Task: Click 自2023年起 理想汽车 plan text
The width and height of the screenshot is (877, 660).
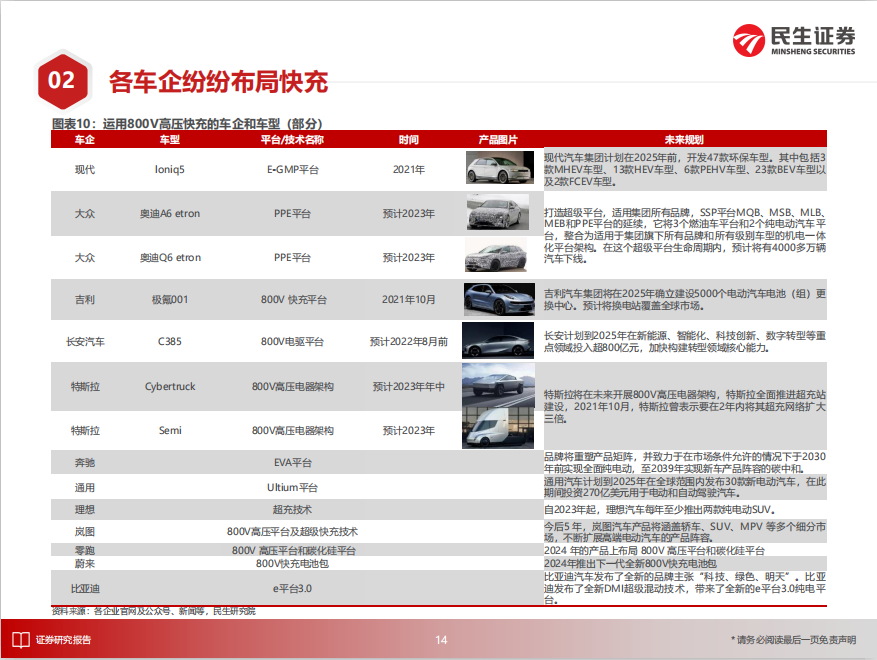Action: pos(659,510)
